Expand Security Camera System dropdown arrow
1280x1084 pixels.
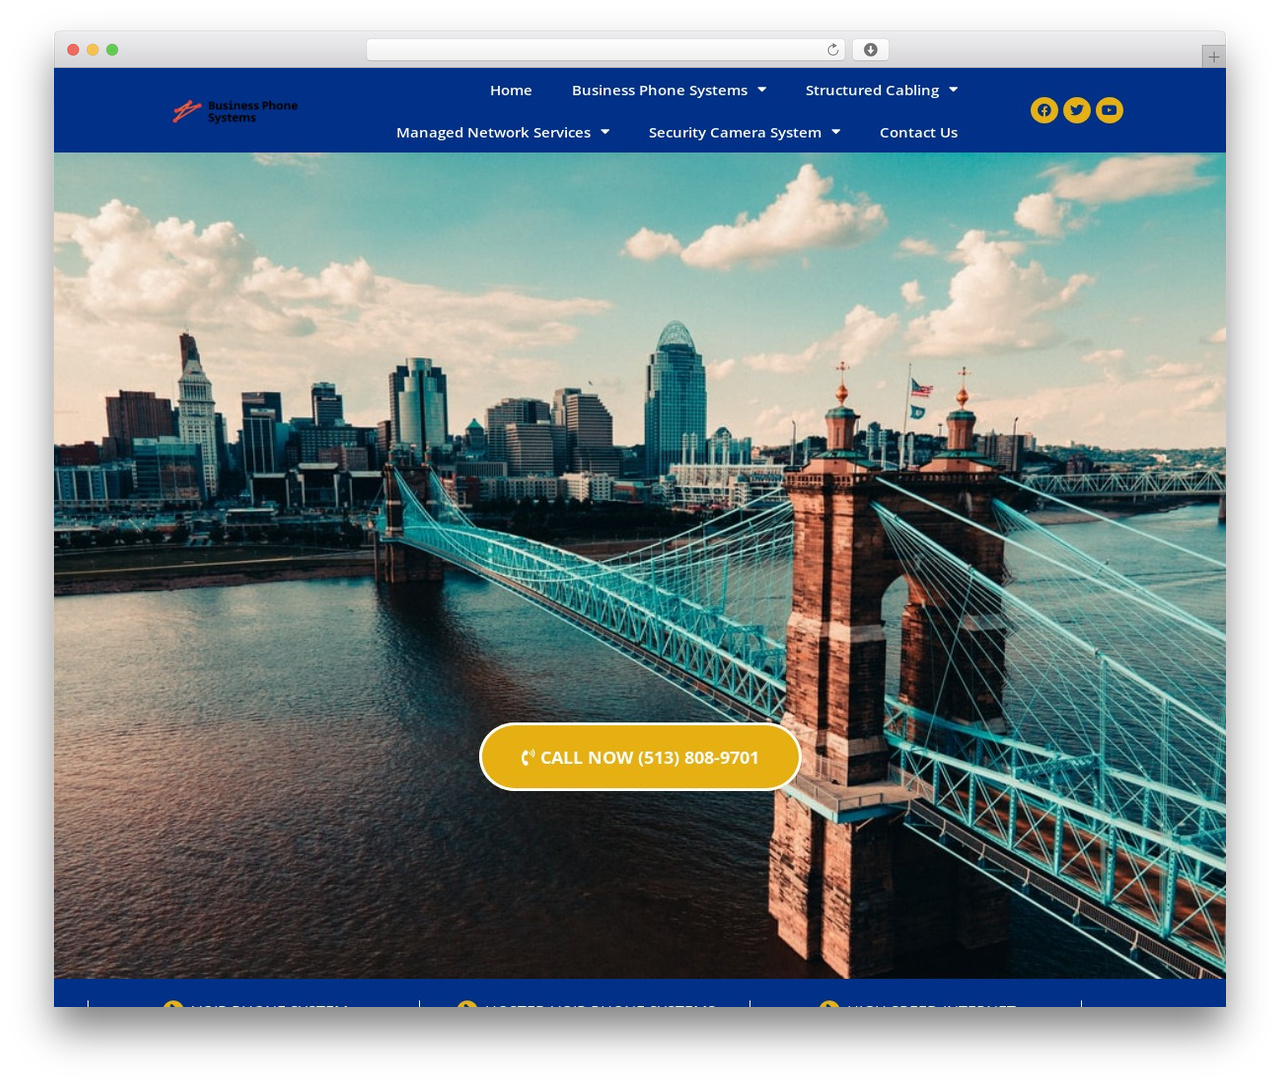836,132
